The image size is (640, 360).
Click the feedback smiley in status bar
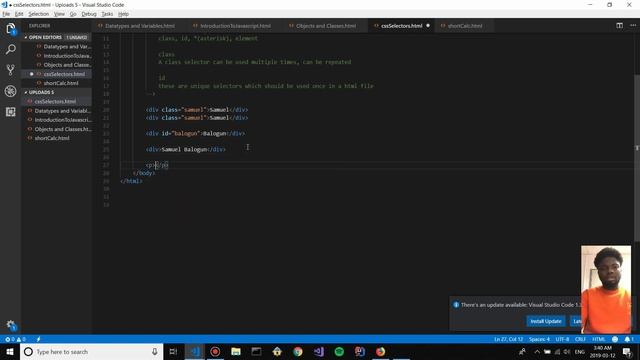[x=615, y=339]
